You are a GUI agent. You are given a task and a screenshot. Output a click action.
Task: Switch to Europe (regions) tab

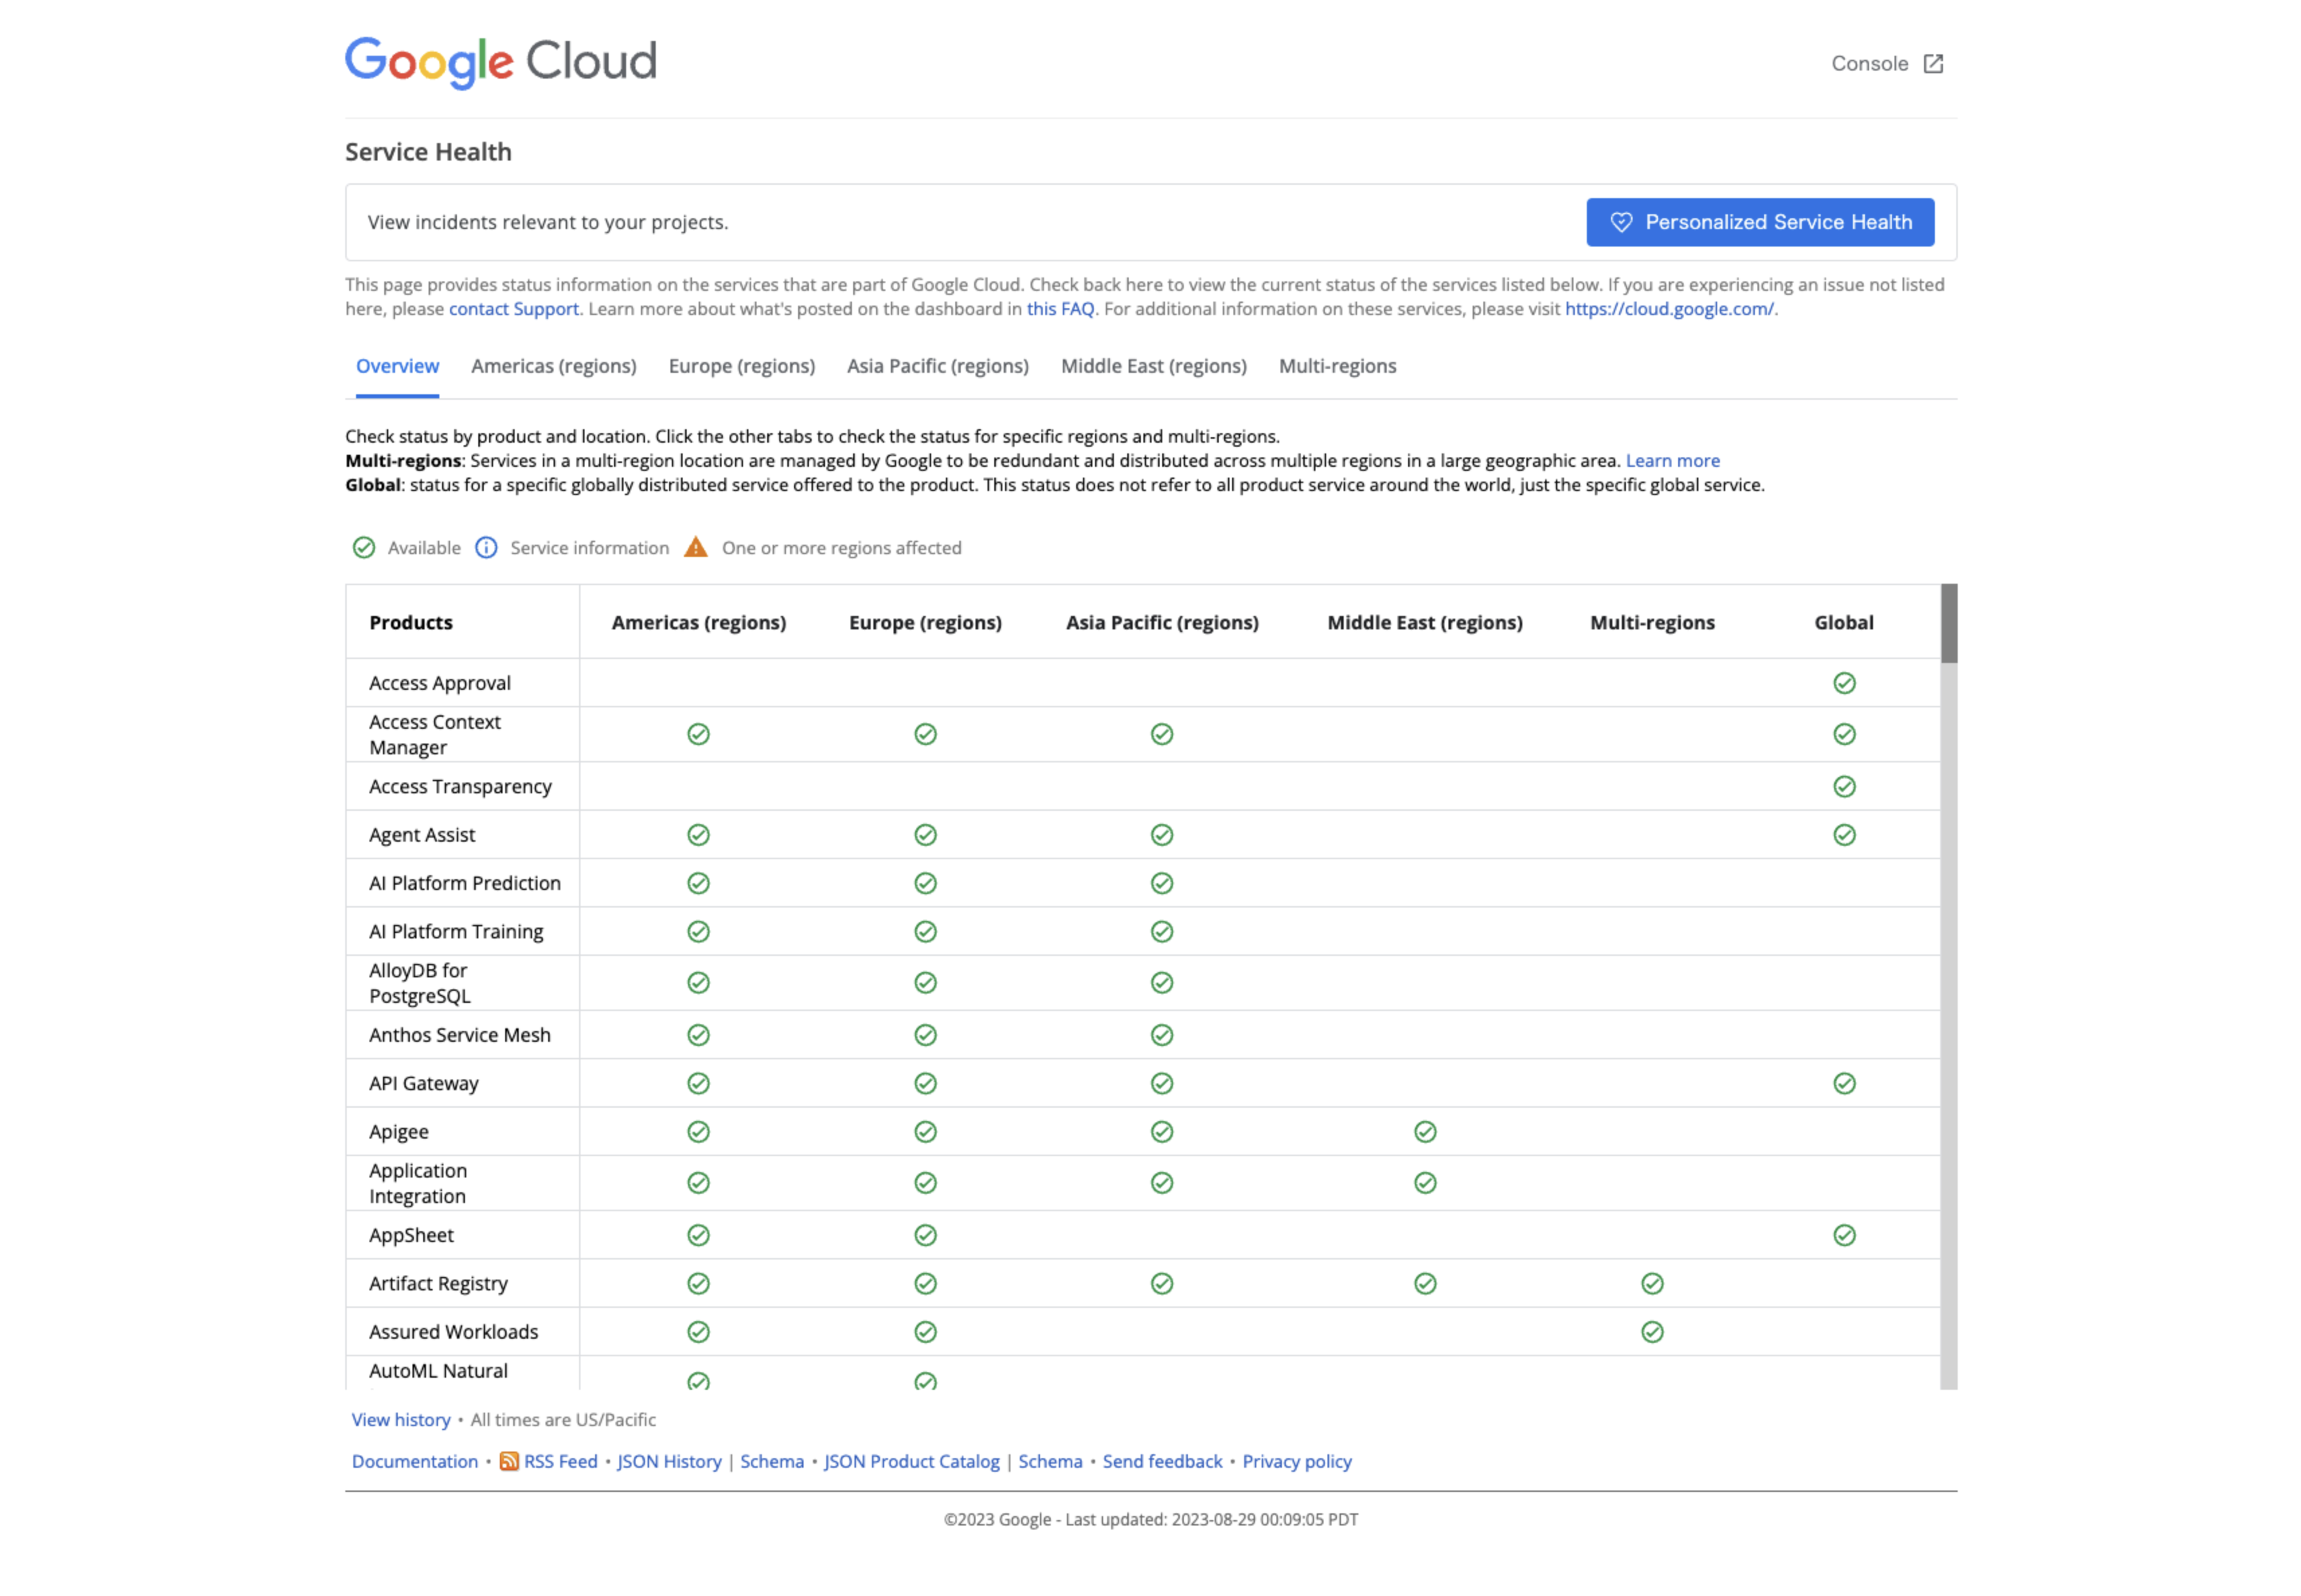coord(741,366)
